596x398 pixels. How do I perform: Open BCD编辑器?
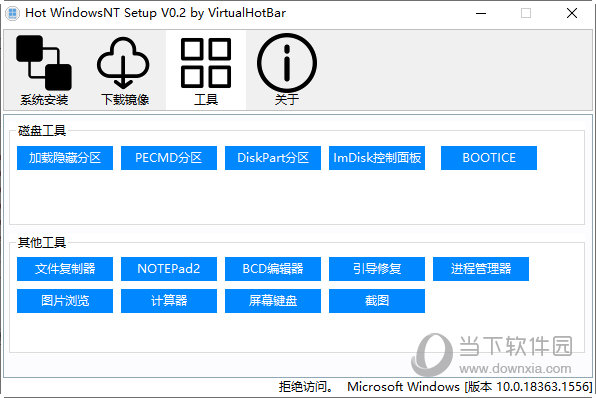click(273, 269)
